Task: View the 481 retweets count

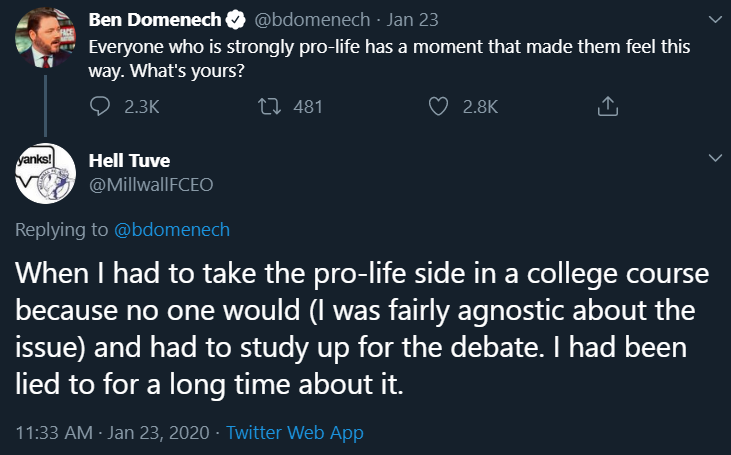Action: pos(307,106)
